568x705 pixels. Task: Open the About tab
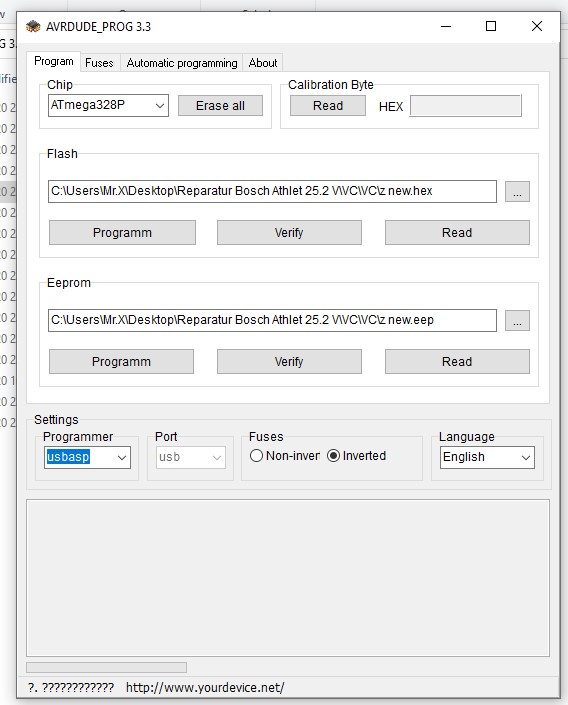click(263, 63)
